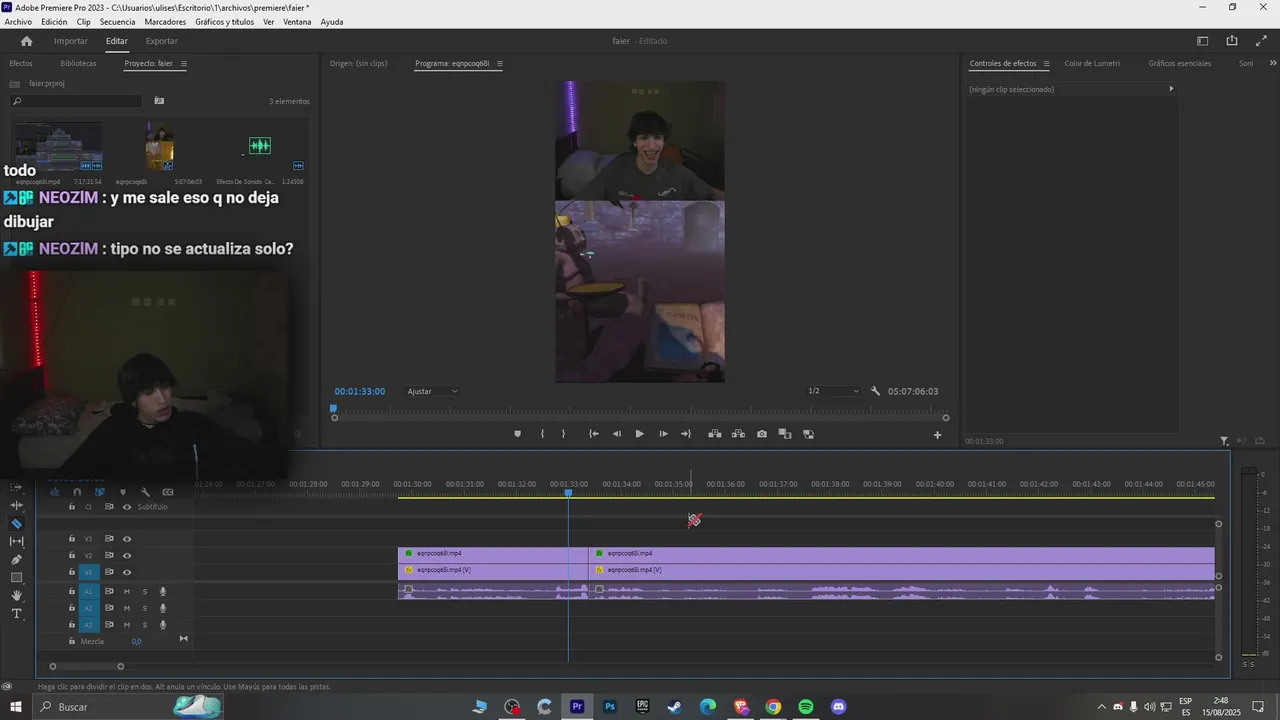Open the quick export share icon
Screen dimensions: 1280x720
[1232, 41]
